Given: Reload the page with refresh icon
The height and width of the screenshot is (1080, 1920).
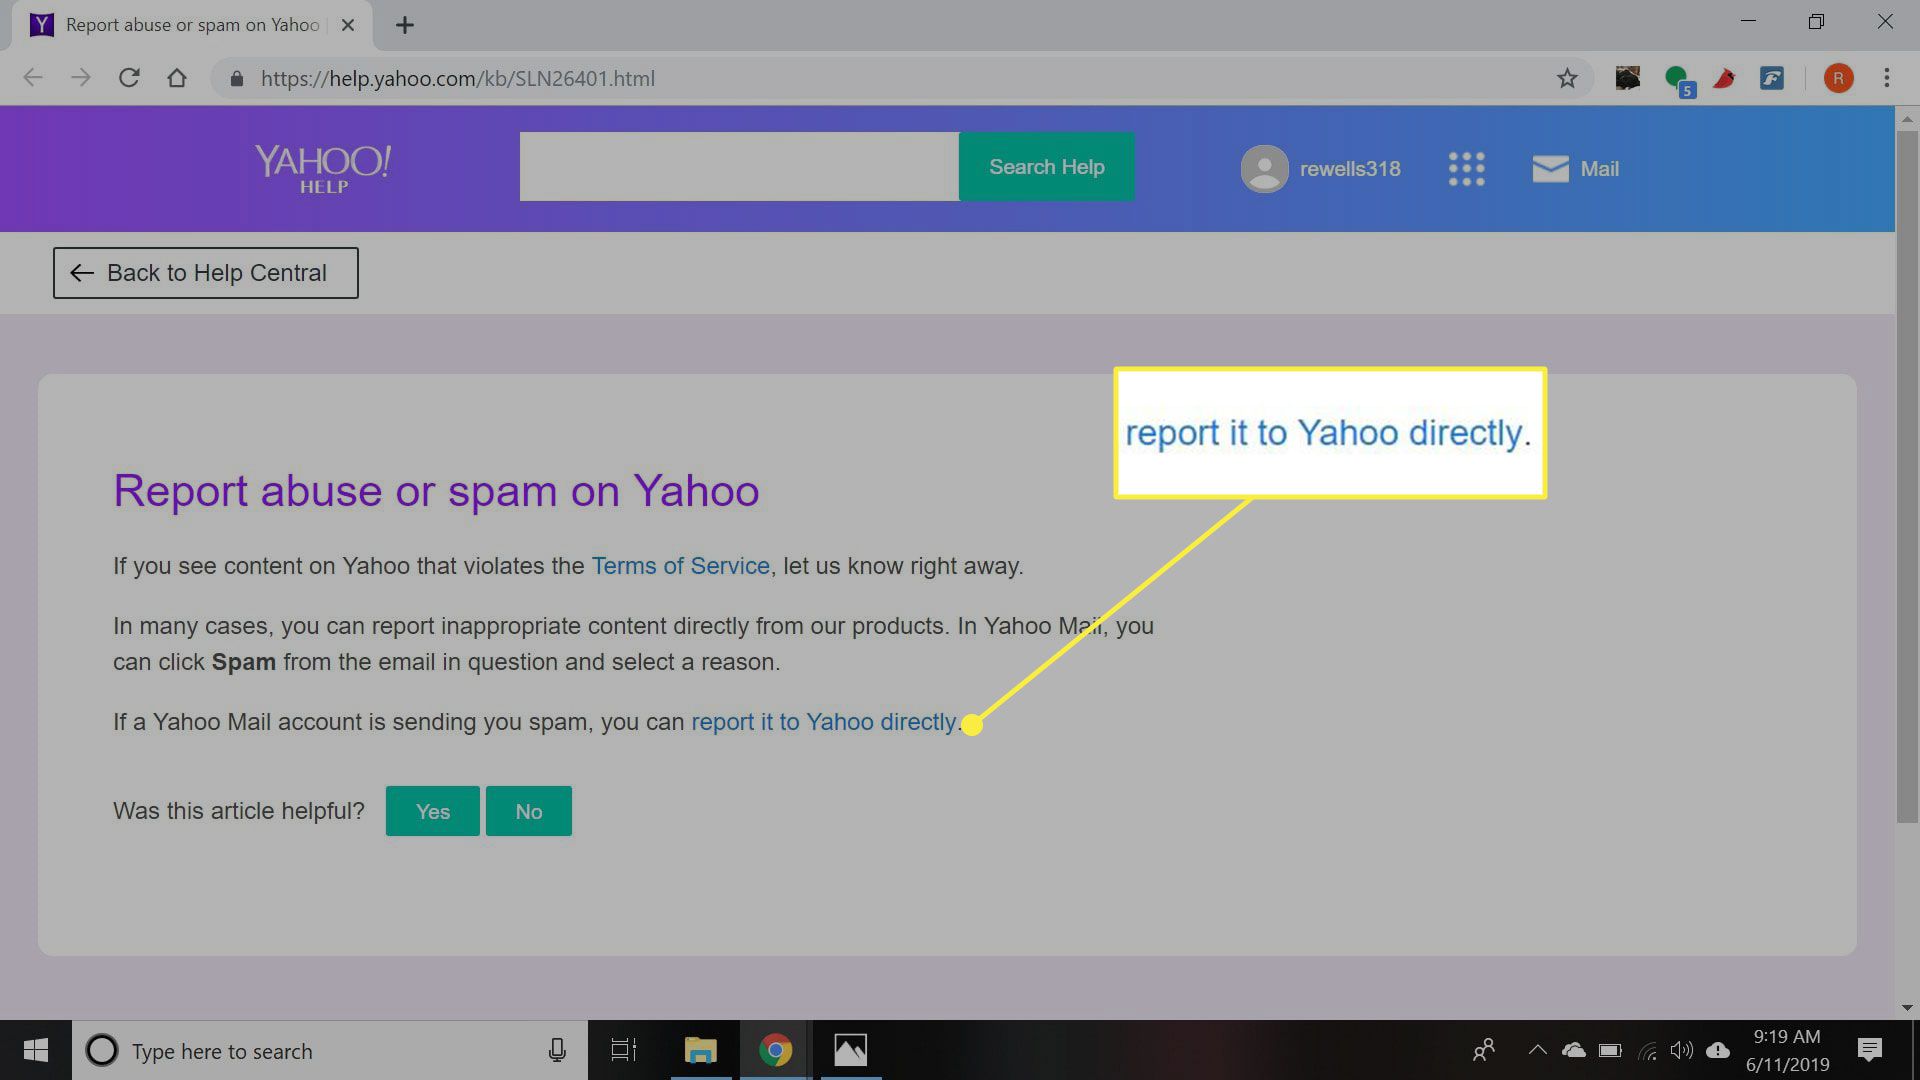Looking at the screenshot, I should pyautogui.click(x=129, y=78).
